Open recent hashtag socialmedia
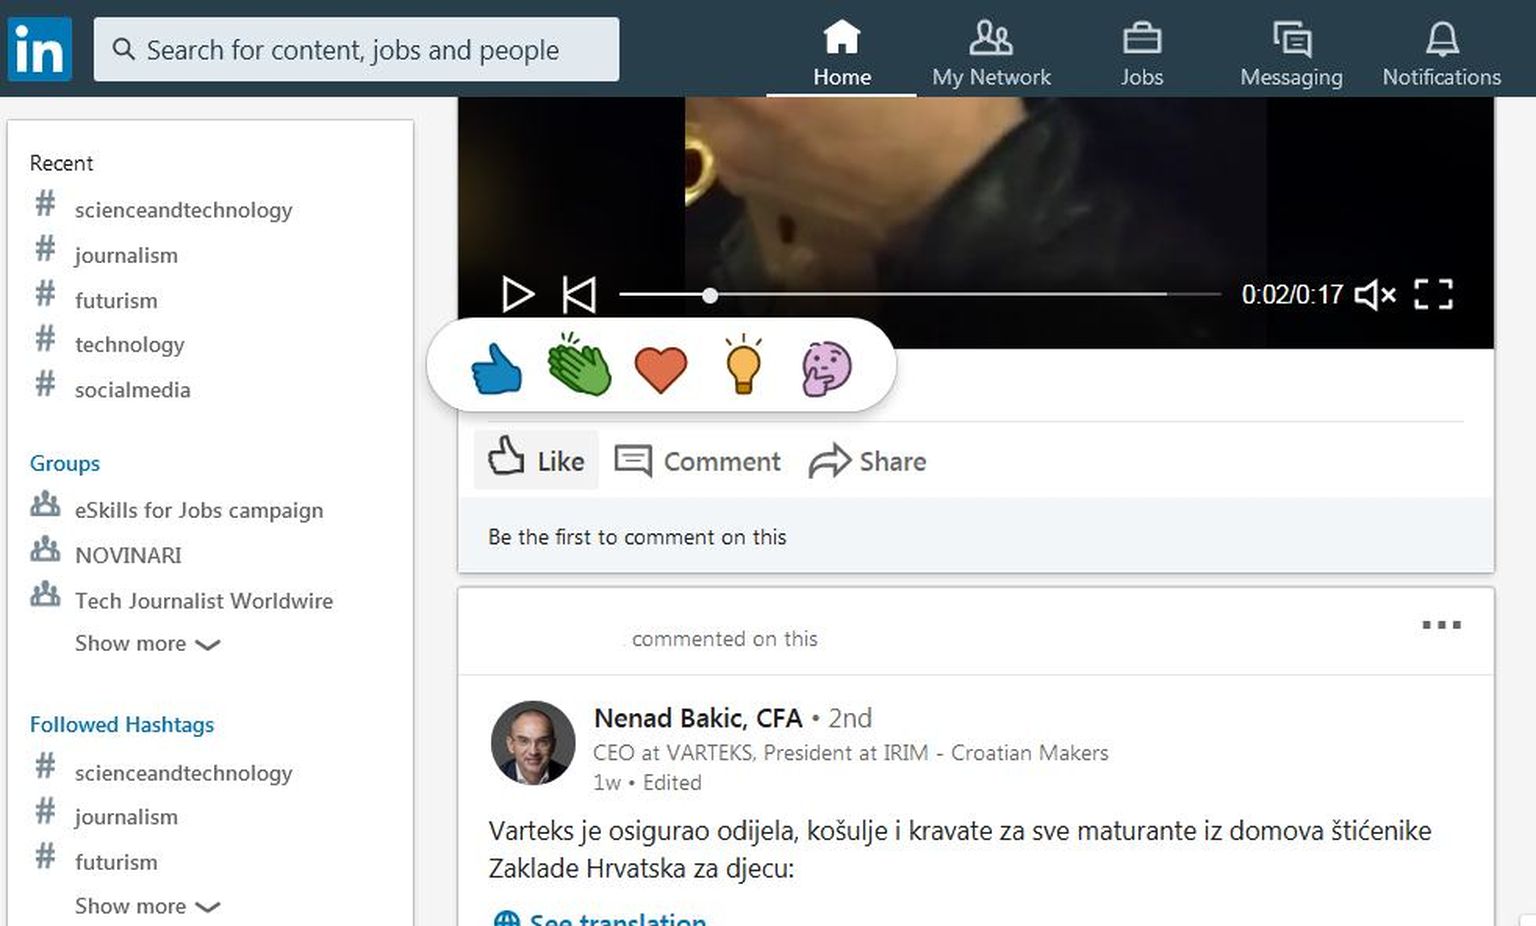This screenshot has height=926, width=1536. tap(132, 390)
